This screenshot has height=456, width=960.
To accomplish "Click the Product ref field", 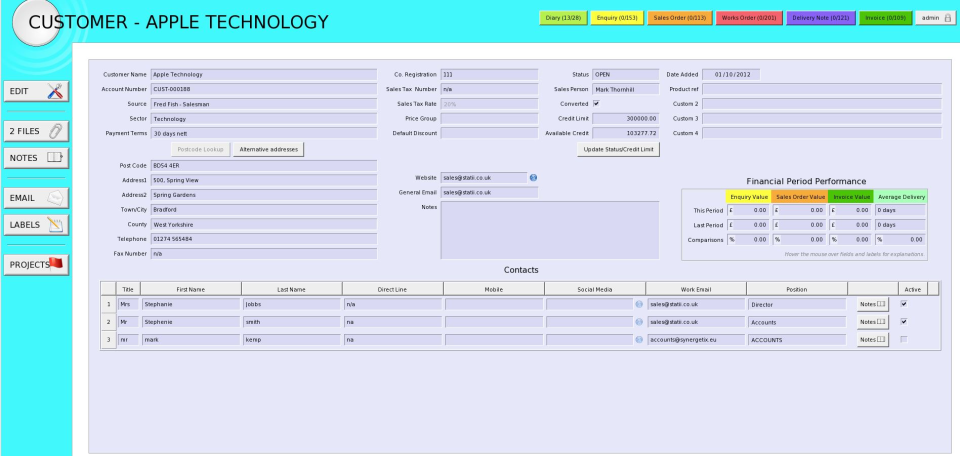I will coord(822,89).
